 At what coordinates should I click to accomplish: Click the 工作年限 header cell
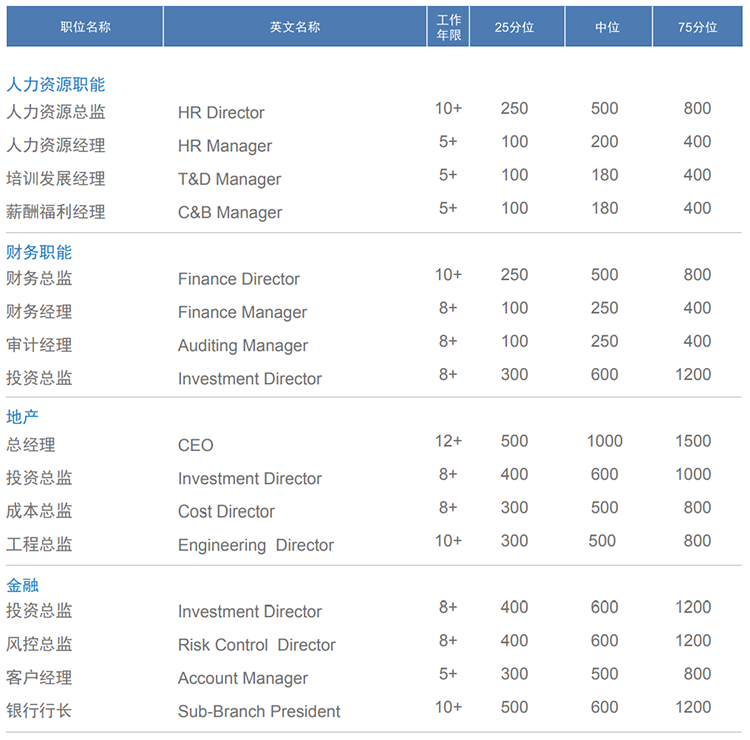[x=449, y=27]
